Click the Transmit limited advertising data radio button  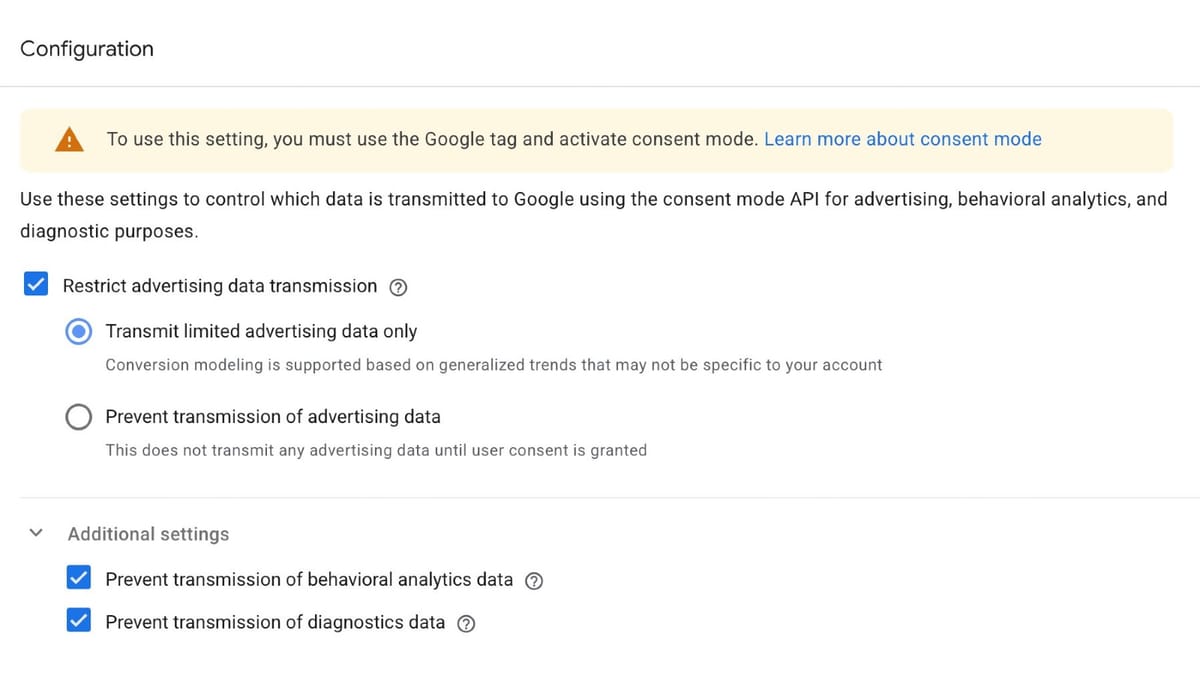(x=79, y=331)
